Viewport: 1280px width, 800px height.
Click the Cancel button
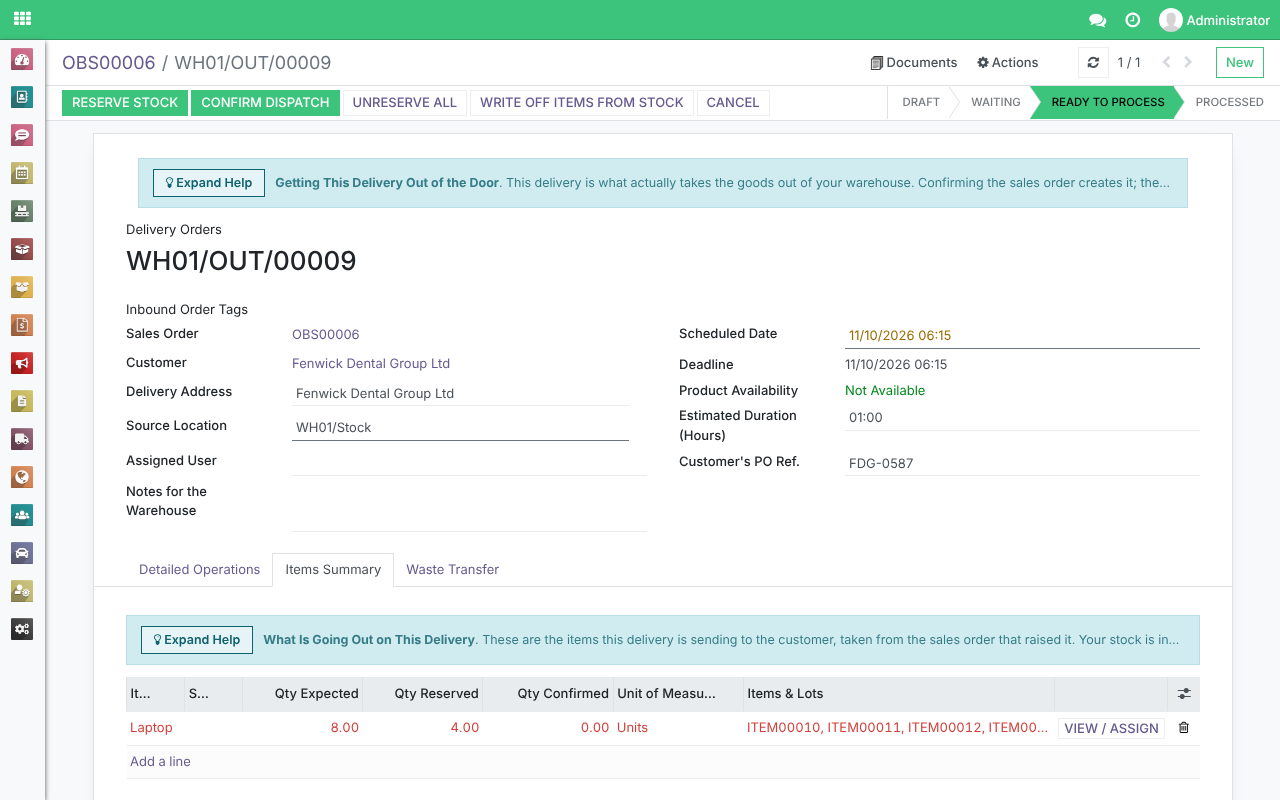733,102
